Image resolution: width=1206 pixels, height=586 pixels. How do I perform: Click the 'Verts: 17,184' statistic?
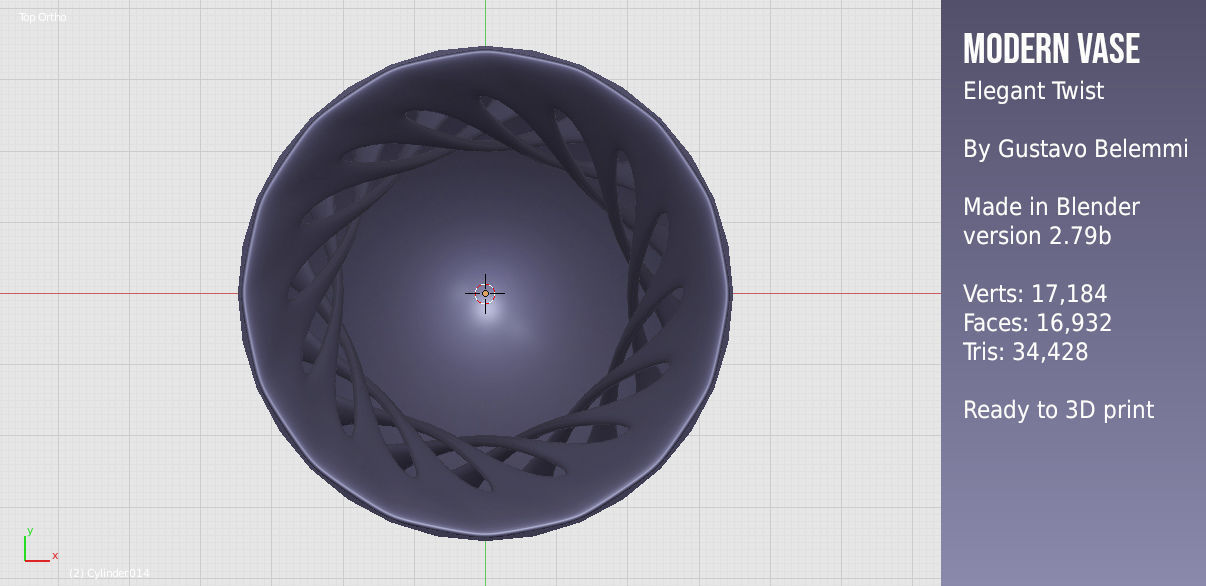[1035, 294]
